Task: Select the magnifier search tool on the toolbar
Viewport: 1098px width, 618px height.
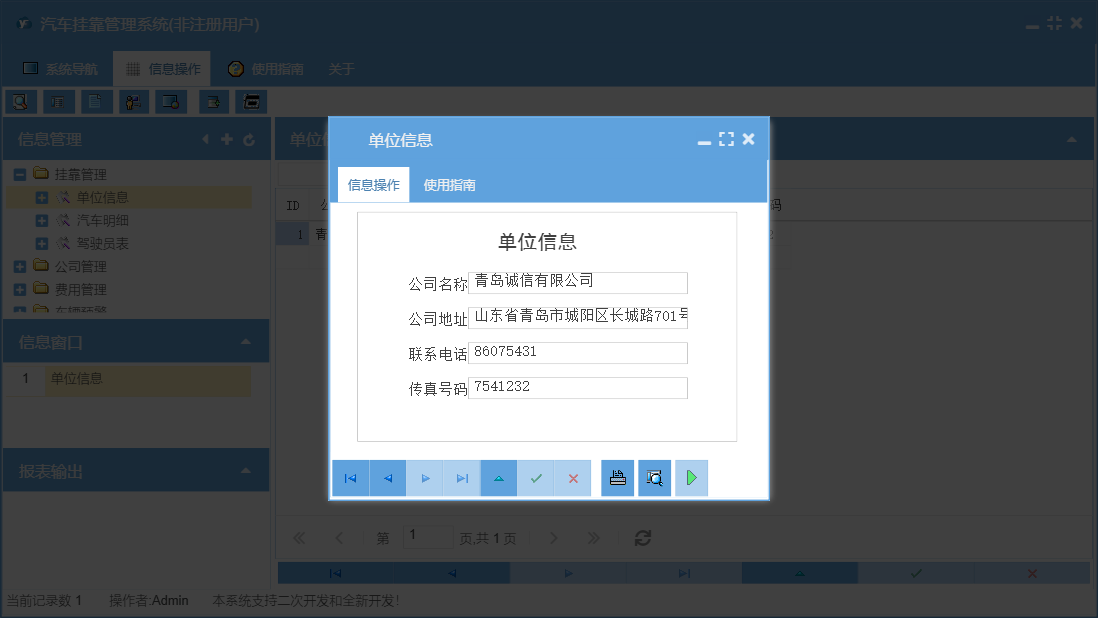Action: click(20, 101)
